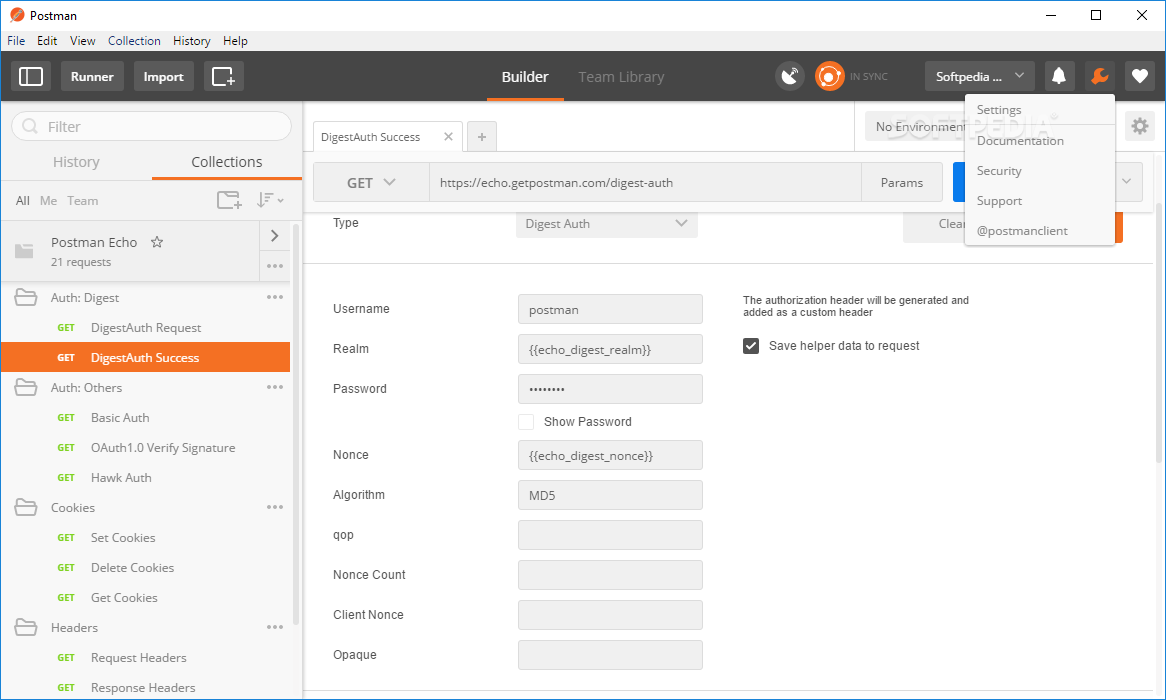The height and width of the screenshot is (700, 1166).
Task: Collapse the Cookies folder icon
Action: 26,507
